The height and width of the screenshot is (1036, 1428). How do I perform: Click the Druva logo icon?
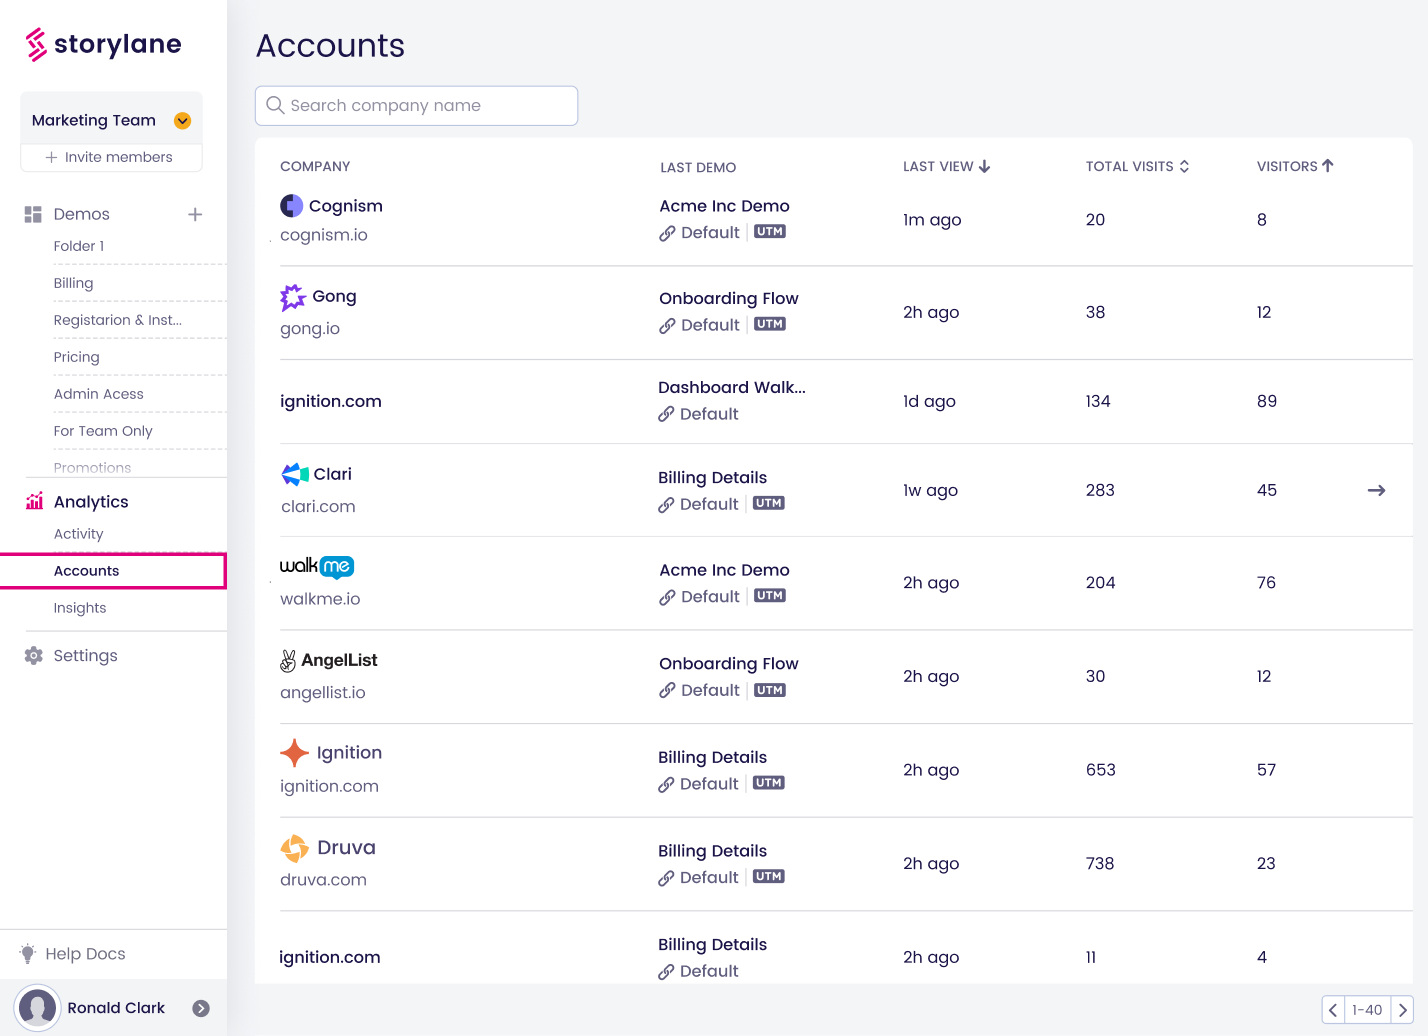[x=294, y=848]
